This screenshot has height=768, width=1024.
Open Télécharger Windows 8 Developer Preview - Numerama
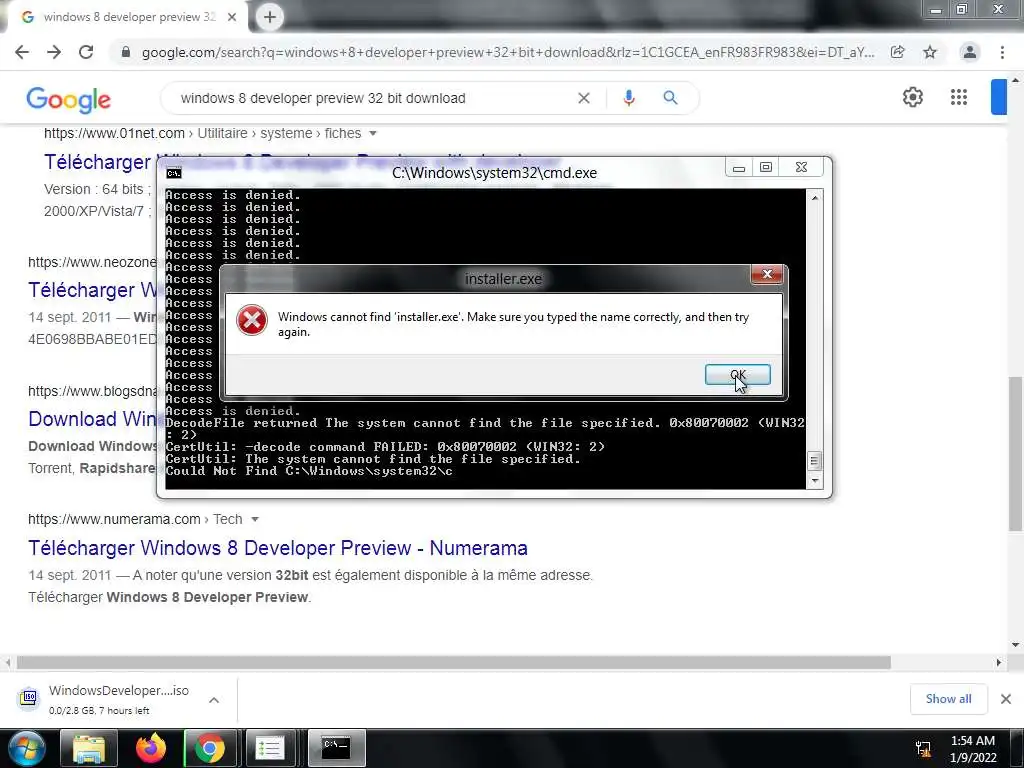278,548
